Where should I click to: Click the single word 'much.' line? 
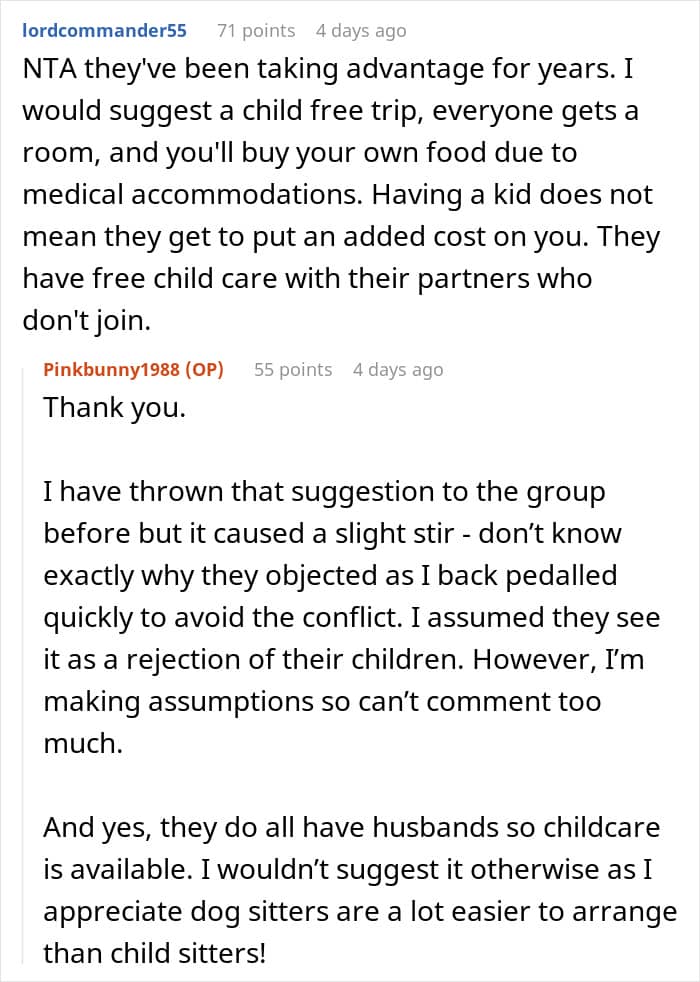click(83, 744)
